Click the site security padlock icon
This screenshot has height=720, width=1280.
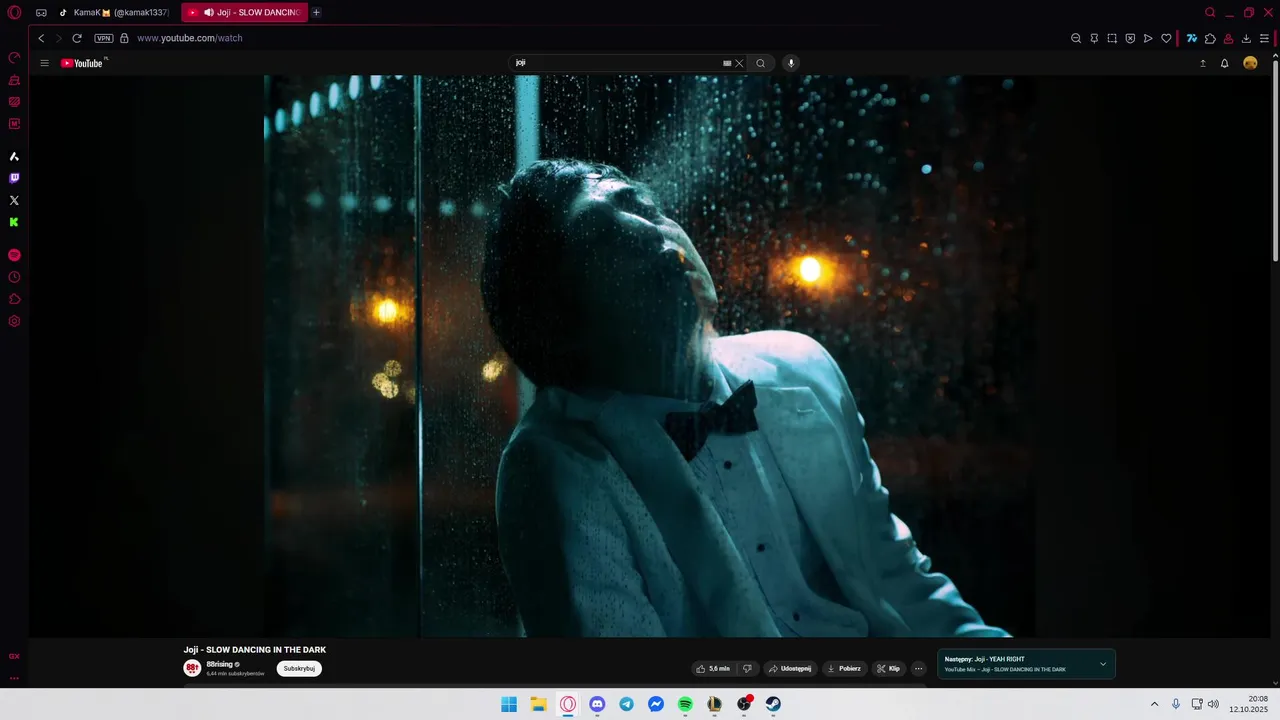124,38
